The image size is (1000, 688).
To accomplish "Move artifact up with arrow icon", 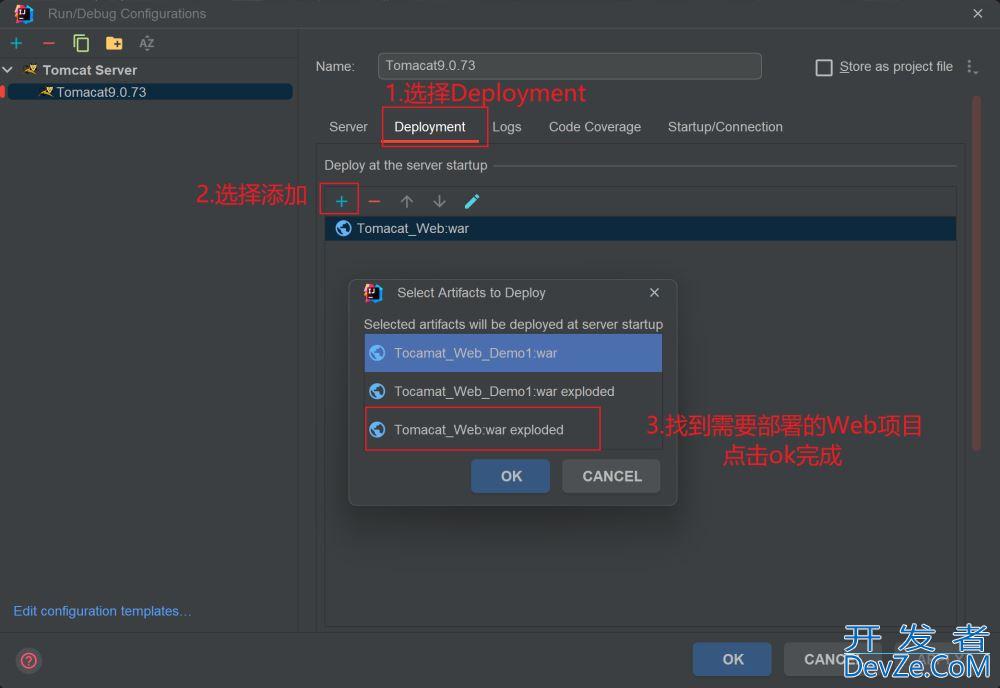I will pyautogui.click(x=407, y=201).
